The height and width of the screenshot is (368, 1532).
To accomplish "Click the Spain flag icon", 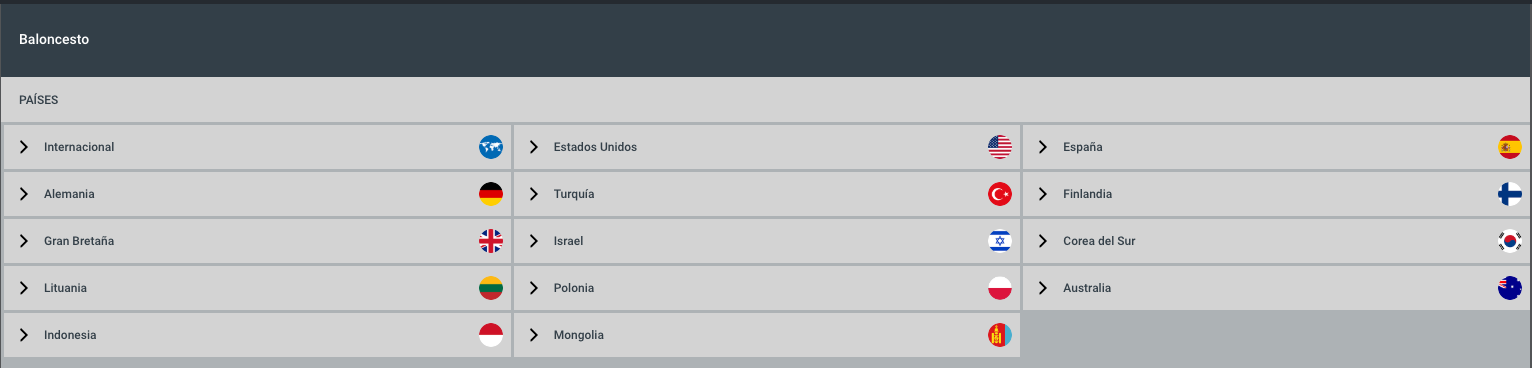I will (1510, 147).
